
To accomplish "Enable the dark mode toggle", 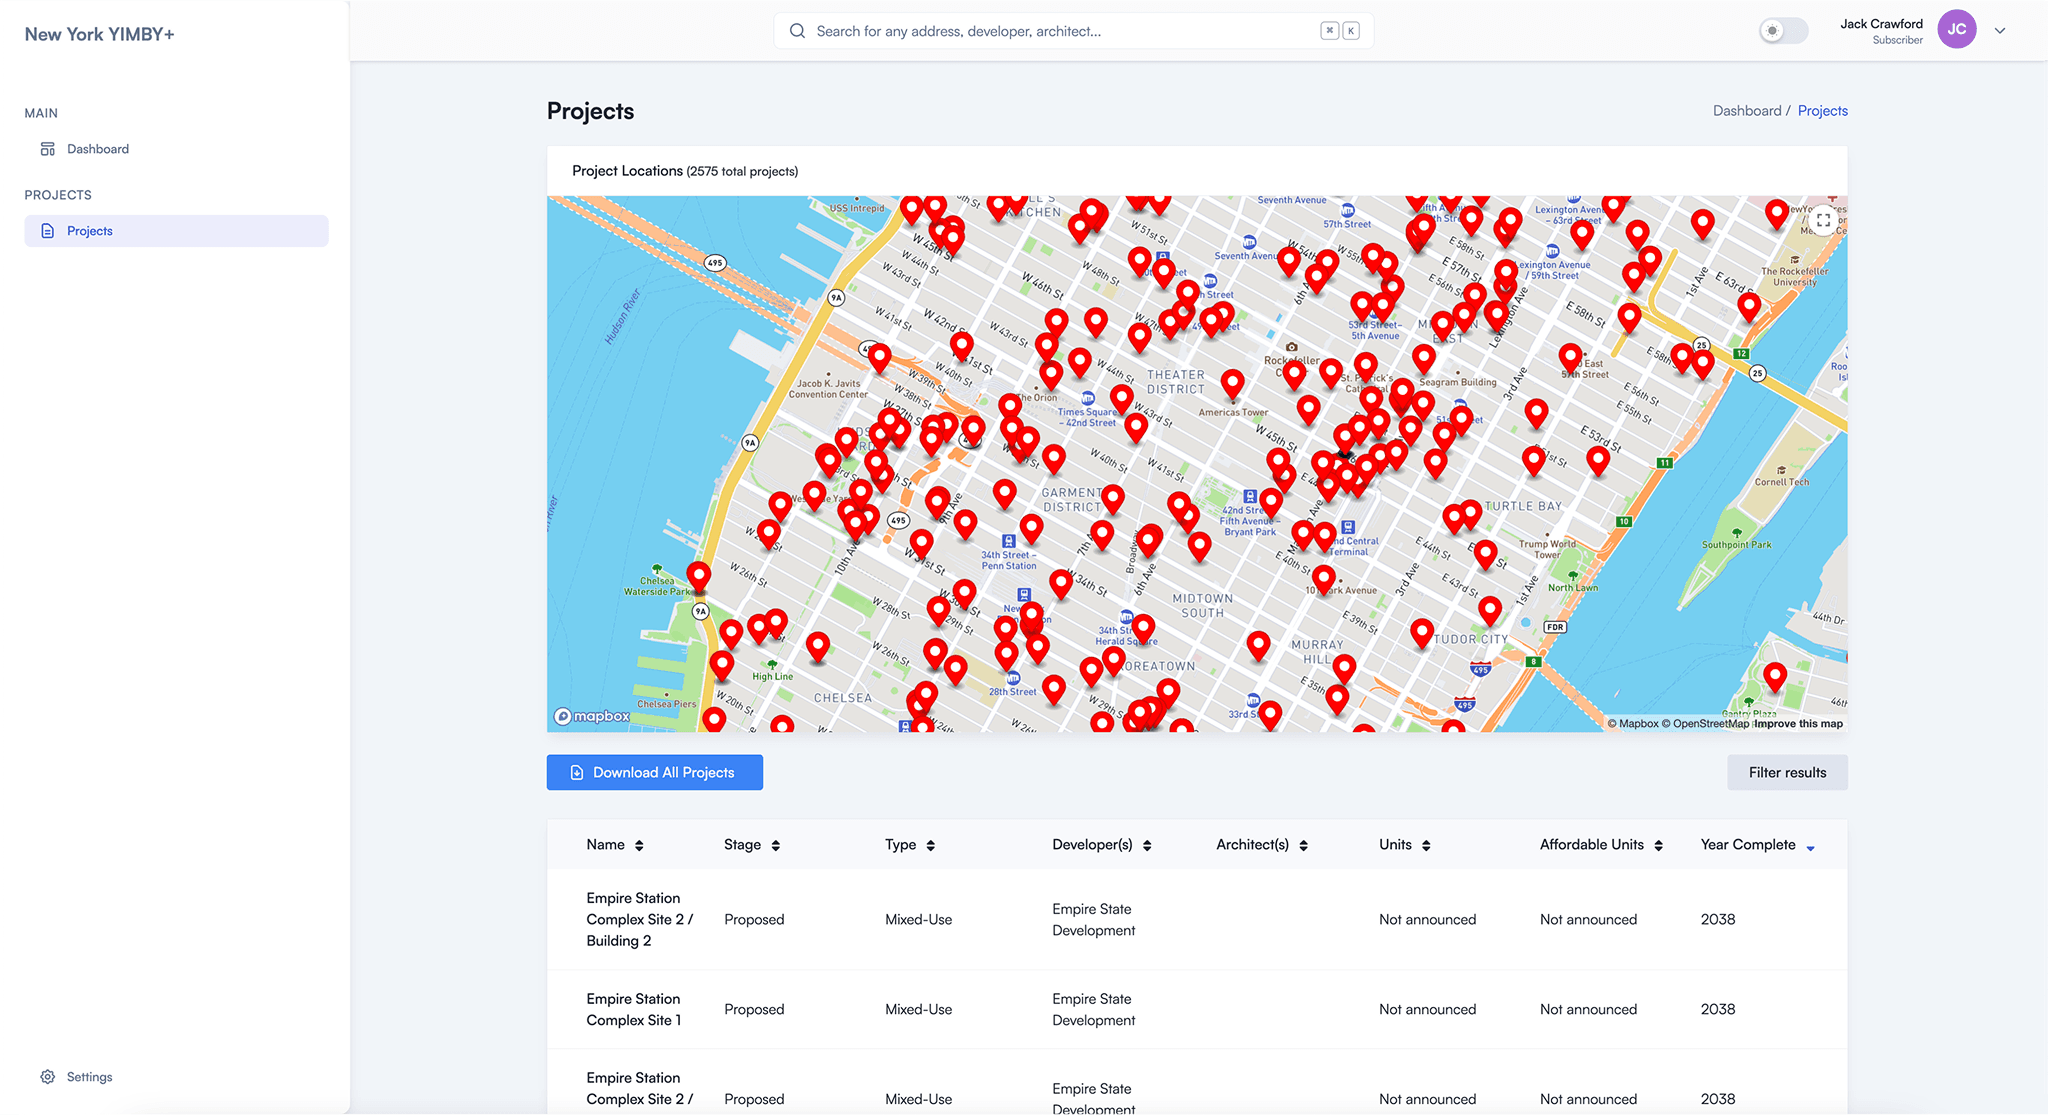I will (x=1783, y=31).
